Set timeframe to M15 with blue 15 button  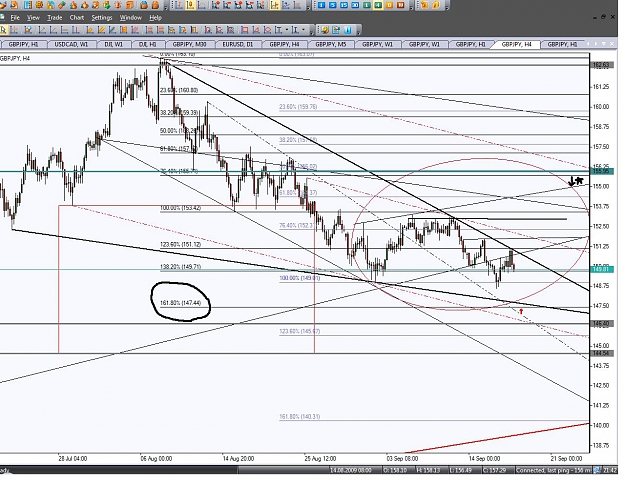[344, 5]
